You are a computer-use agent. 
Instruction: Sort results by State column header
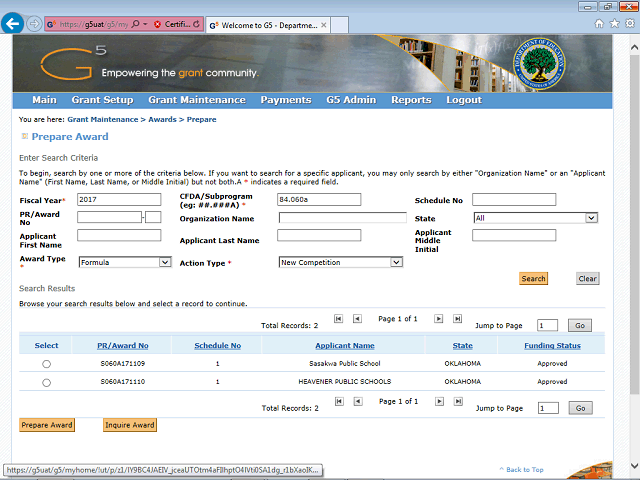point(462,346)
